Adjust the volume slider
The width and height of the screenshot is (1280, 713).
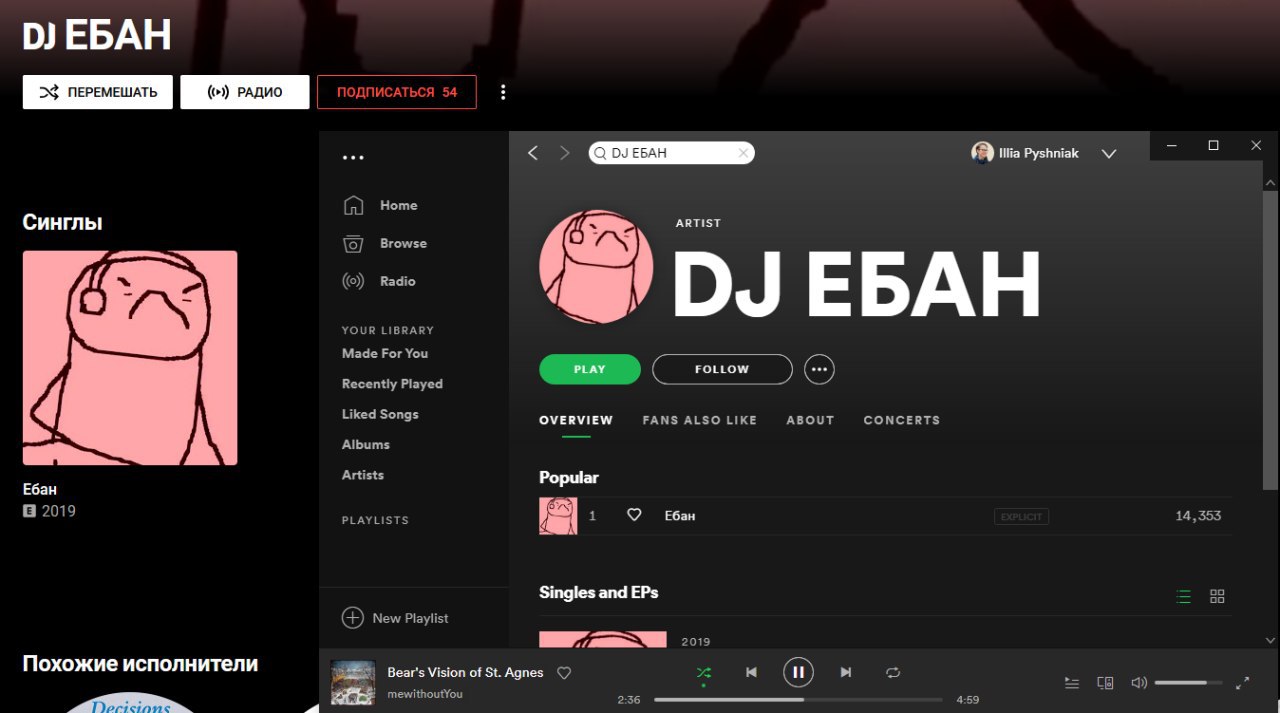tap(1188, 683)
